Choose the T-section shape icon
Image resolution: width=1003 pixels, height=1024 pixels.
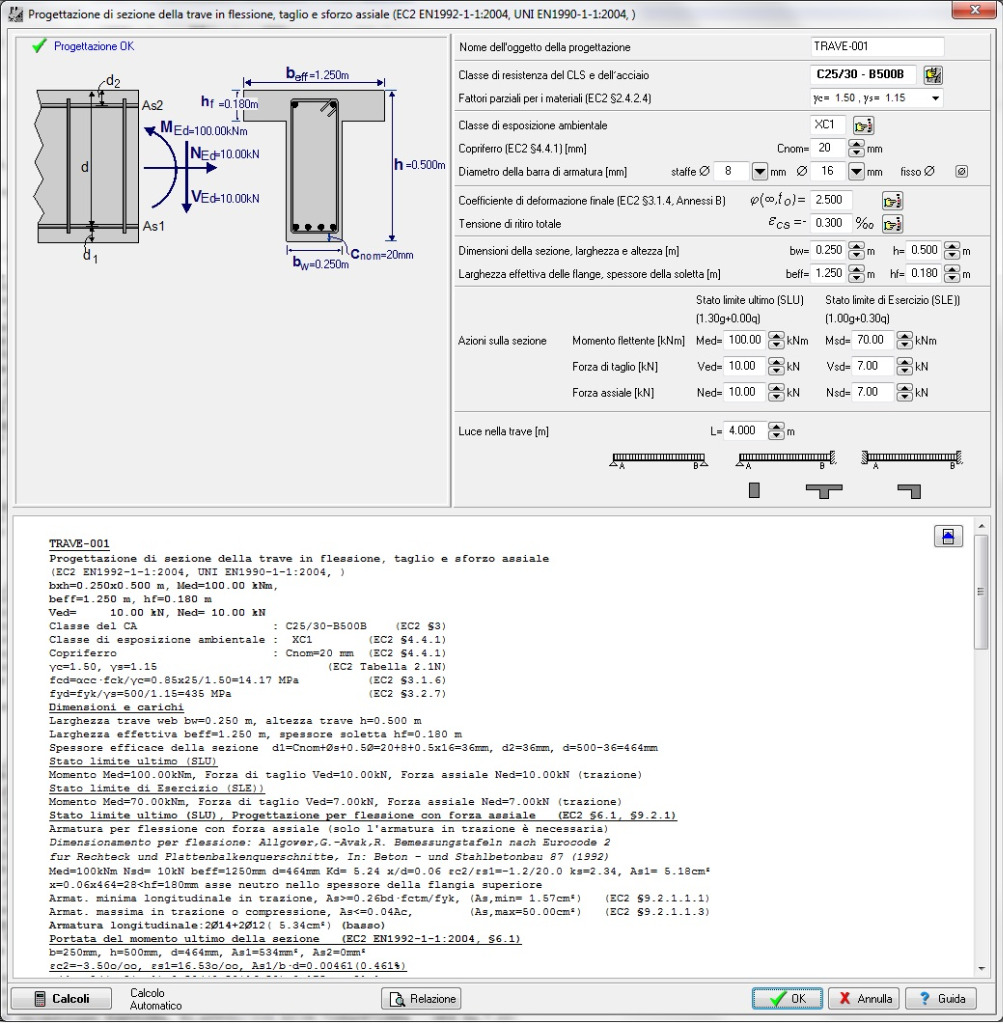point(824,491)
